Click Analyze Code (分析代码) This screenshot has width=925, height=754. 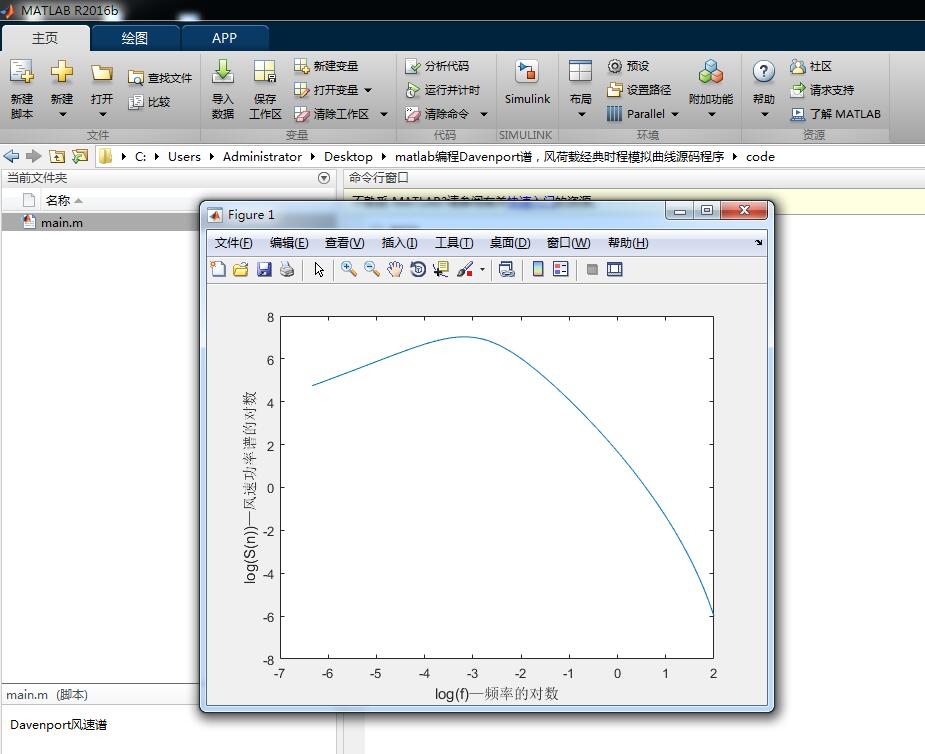(x=437, y=66)
